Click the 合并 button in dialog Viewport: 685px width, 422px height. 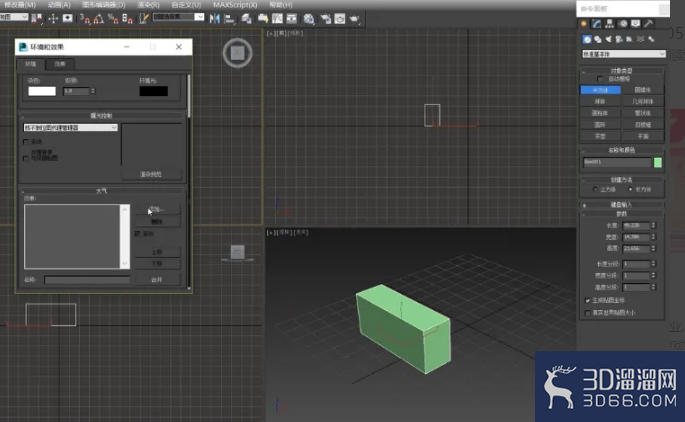coord(157,280)
